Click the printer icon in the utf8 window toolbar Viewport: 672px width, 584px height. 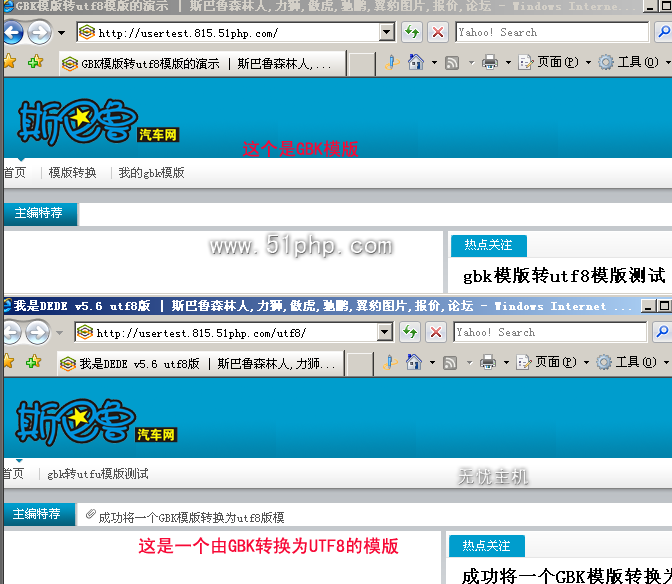click(489, 362)
